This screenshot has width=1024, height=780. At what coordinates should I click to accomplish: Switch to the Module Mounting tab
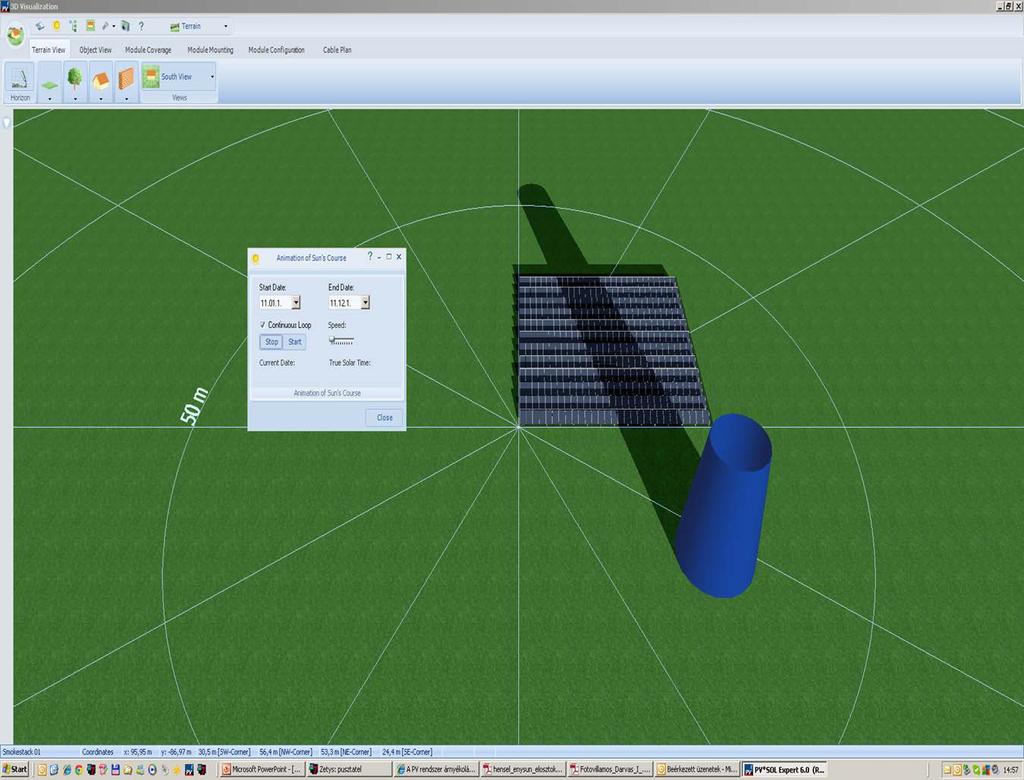[x=210, y=50]
